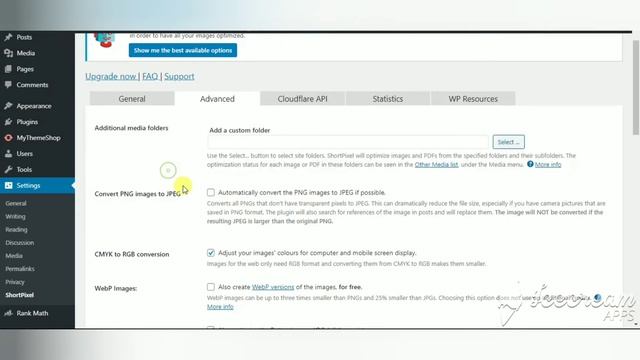Switch to the General tab
Image resolution: width=640 pixels, height=360 pixels.
pyautogui.click(x=132, y=99)
